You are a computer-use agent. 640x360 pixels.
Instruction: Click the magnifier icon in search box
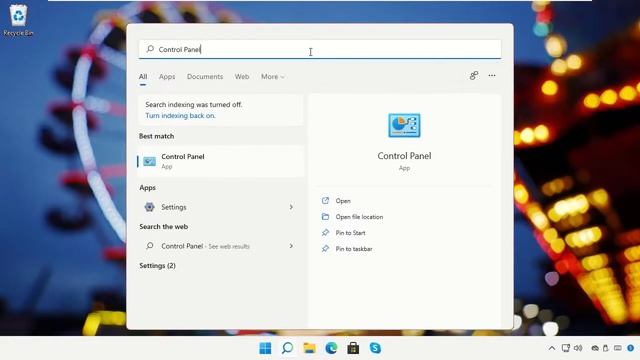point(150,49)
